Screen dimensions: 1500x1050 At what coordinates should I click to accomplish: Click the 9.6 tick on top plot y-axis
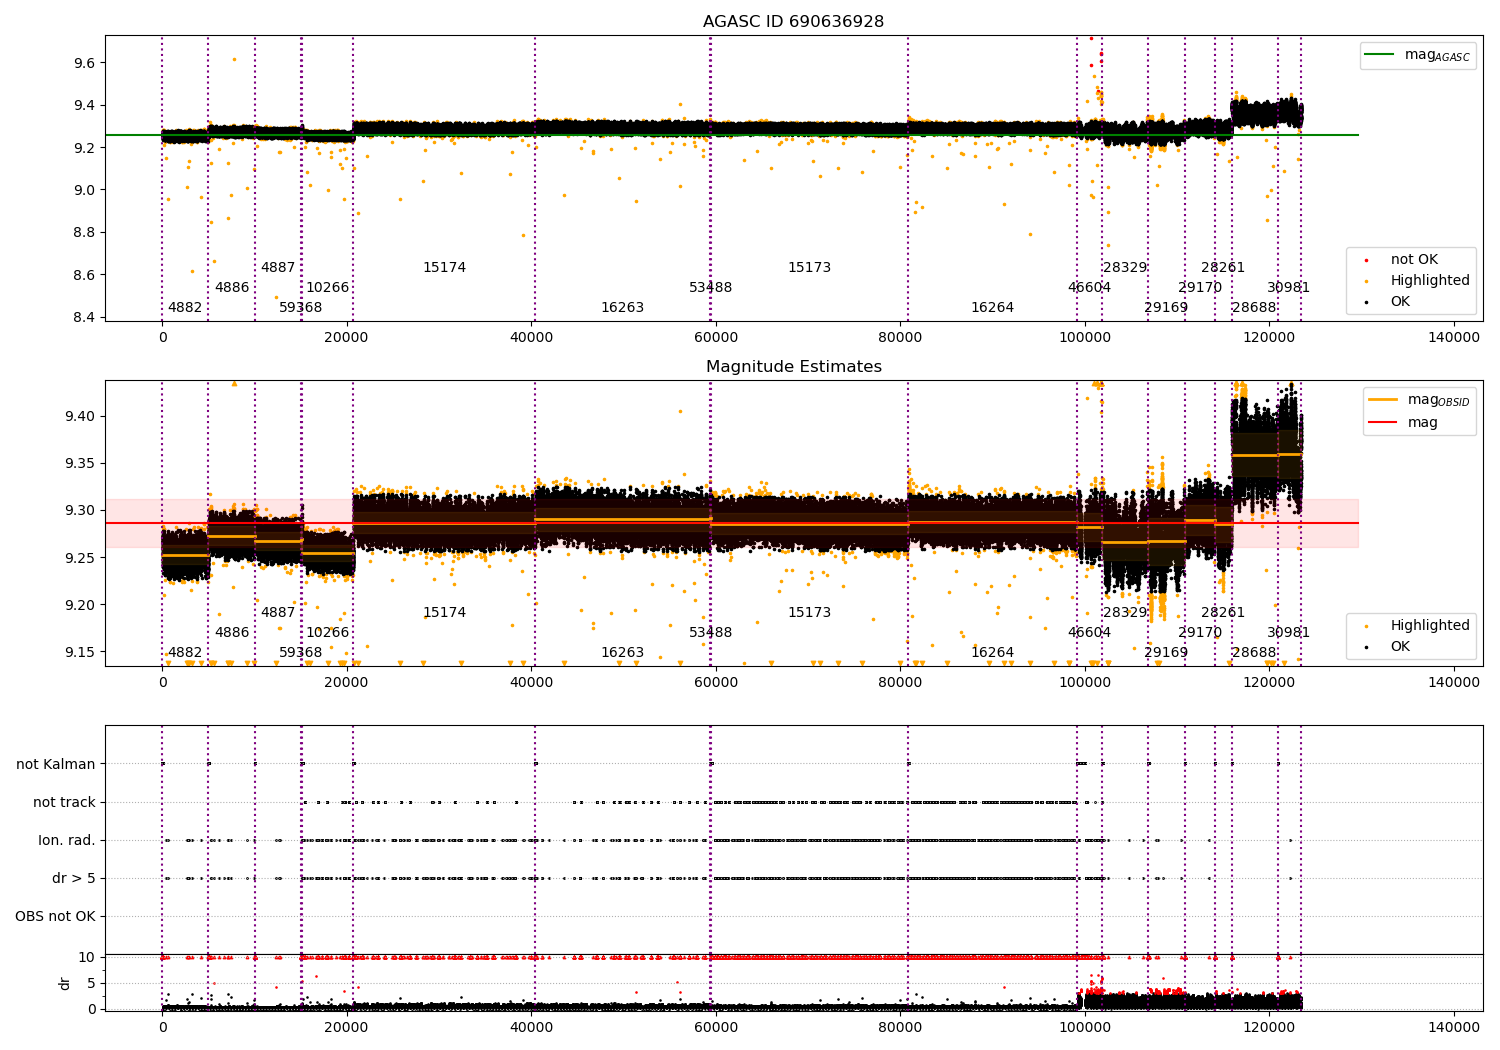pyautogui.click(x=83, y=63)
